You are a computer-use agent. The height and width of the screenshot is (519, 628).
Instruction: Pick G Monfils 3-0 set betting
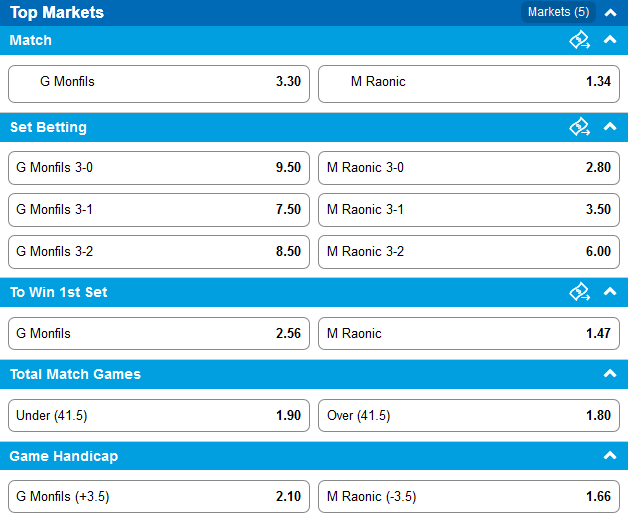pyautogui.click(x=159, y=168)
